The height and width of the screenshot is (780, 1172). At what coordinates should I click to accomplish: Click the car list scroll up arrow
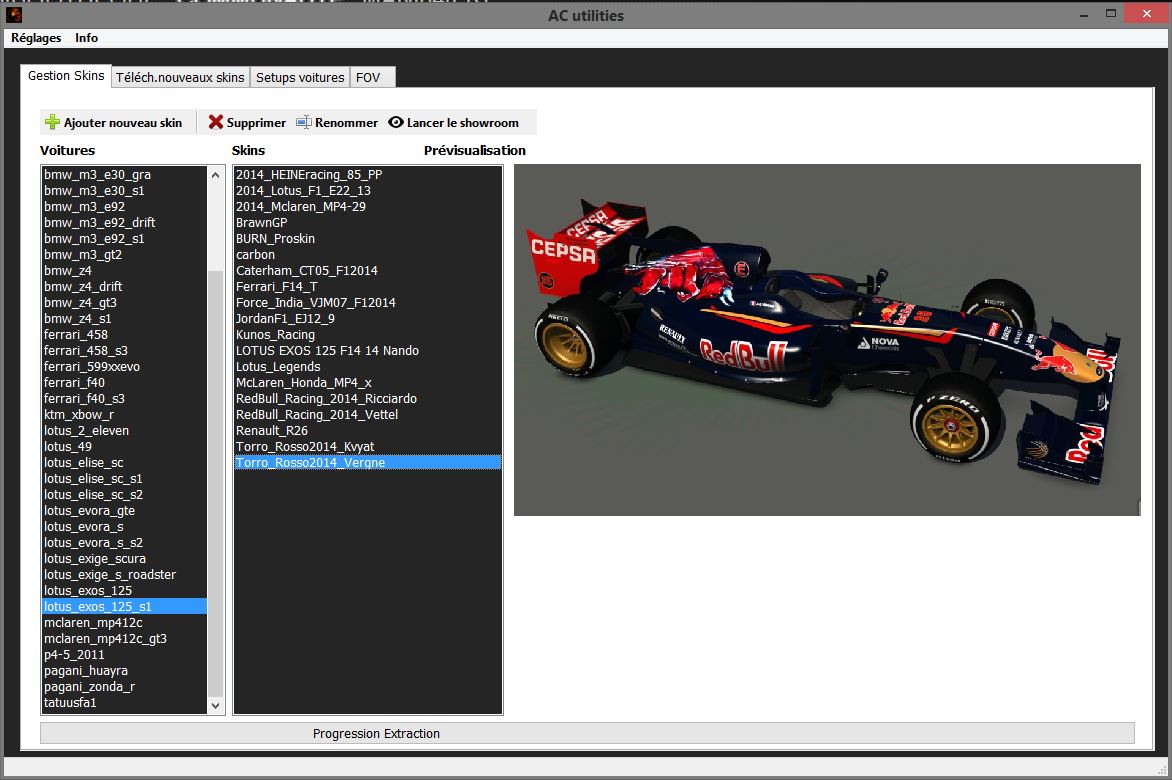click(x=215, y=176)
